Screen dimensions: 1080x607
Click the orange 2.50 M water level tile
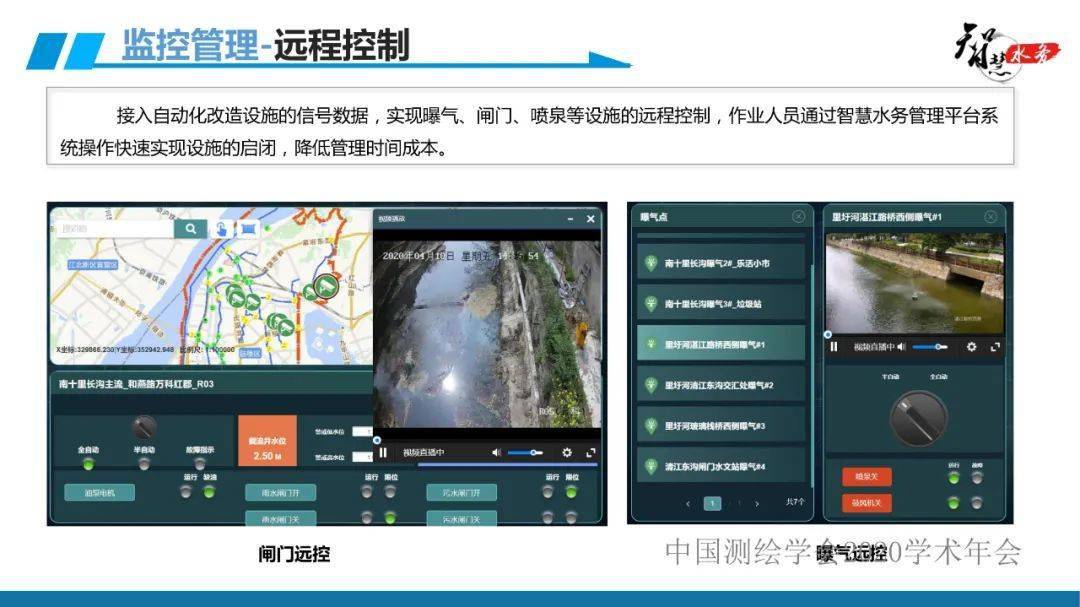pos(267,441)
